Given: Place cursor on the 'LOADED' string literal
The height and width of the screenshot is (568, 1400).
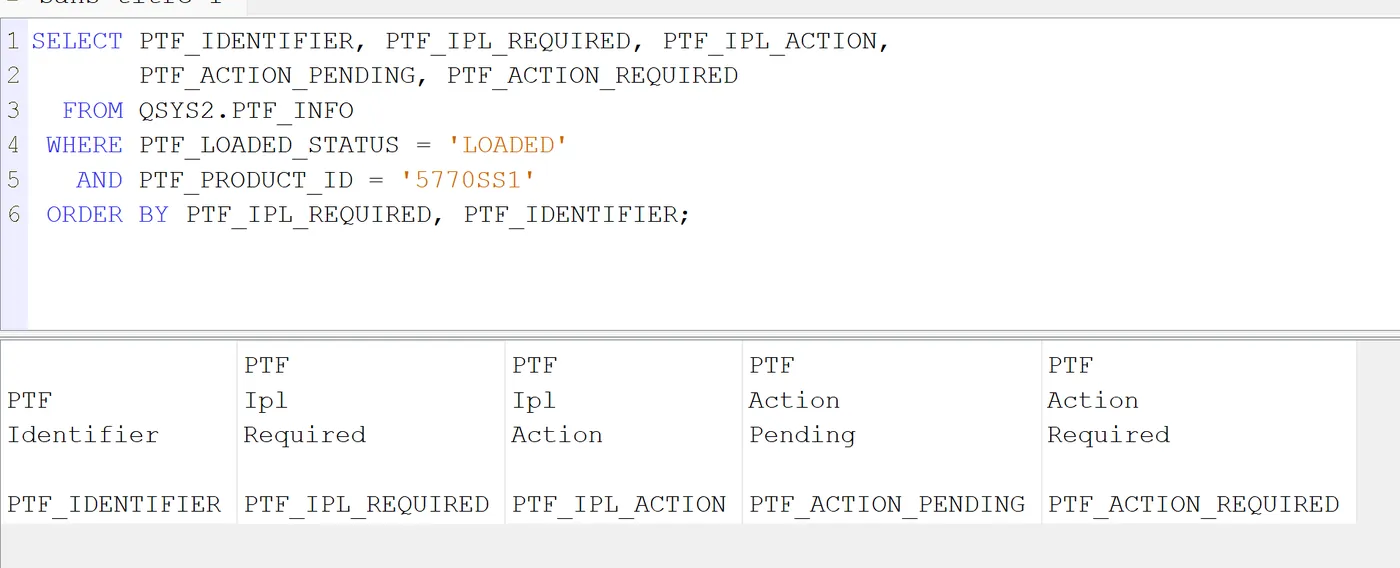Looking at the screenshot, I should (508, 145).
